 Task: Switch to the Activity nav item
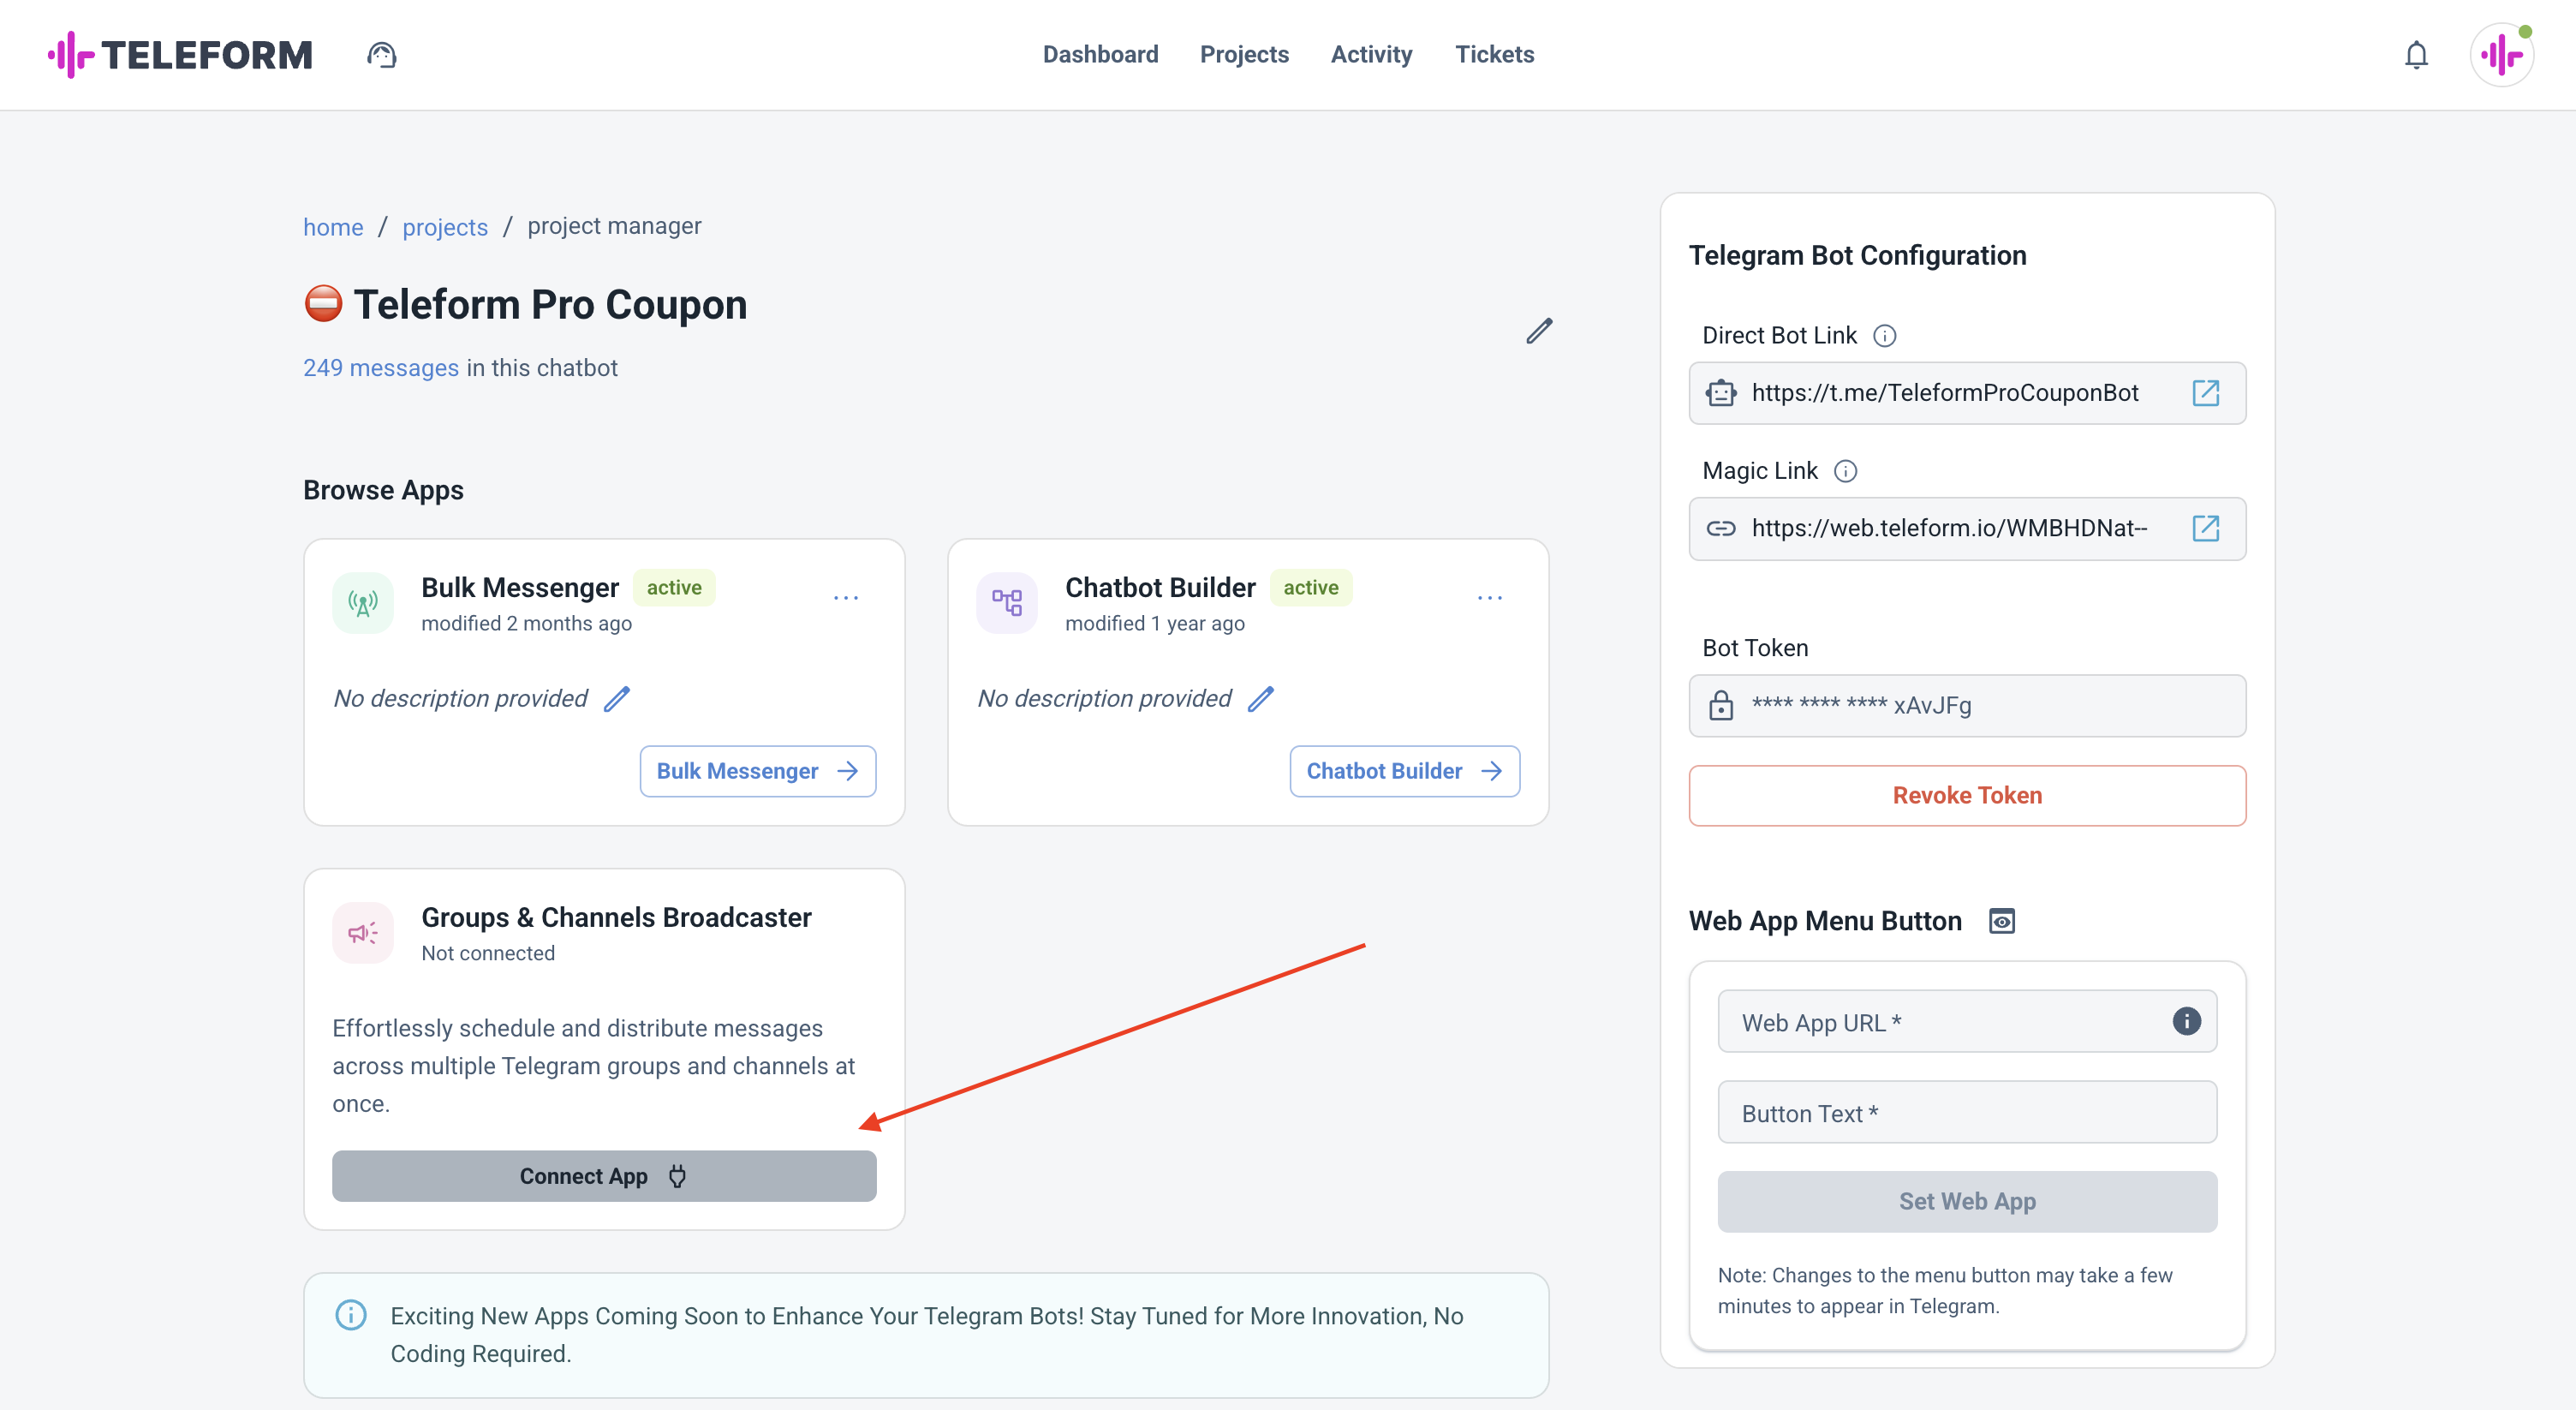[1371, 55]
